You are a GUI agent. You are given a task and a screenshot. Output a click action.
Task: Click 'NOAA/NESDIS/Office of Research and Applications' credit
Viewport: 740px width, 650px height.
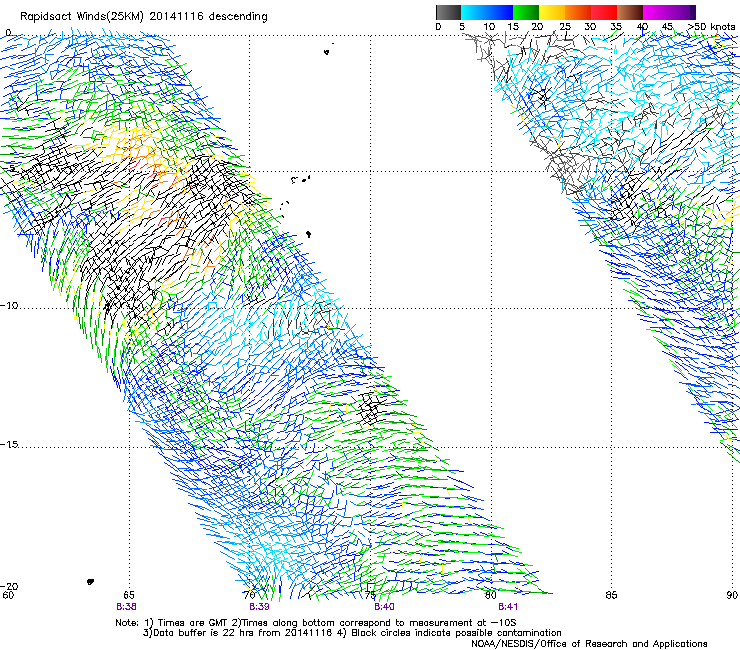pos(589,643)
